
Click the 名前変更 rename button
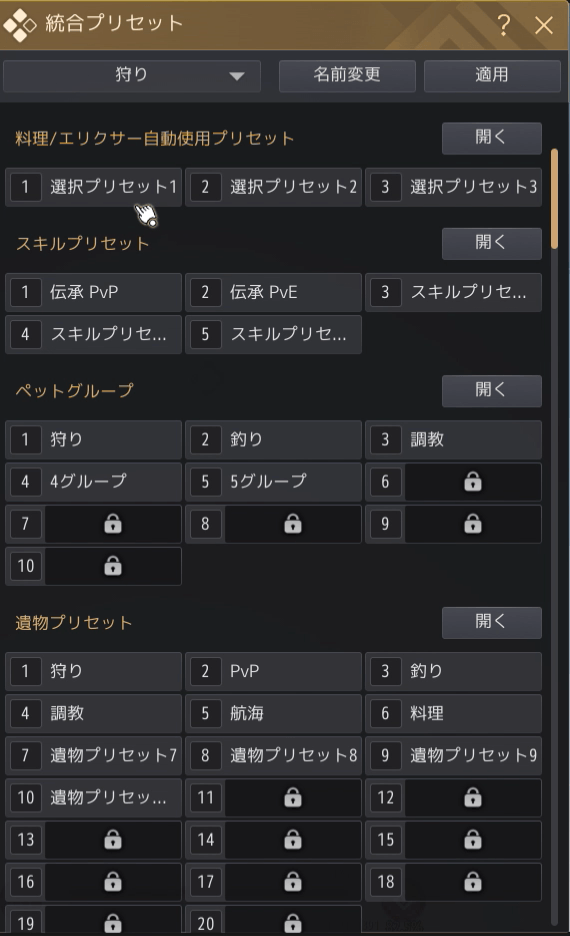coord(347,75)
